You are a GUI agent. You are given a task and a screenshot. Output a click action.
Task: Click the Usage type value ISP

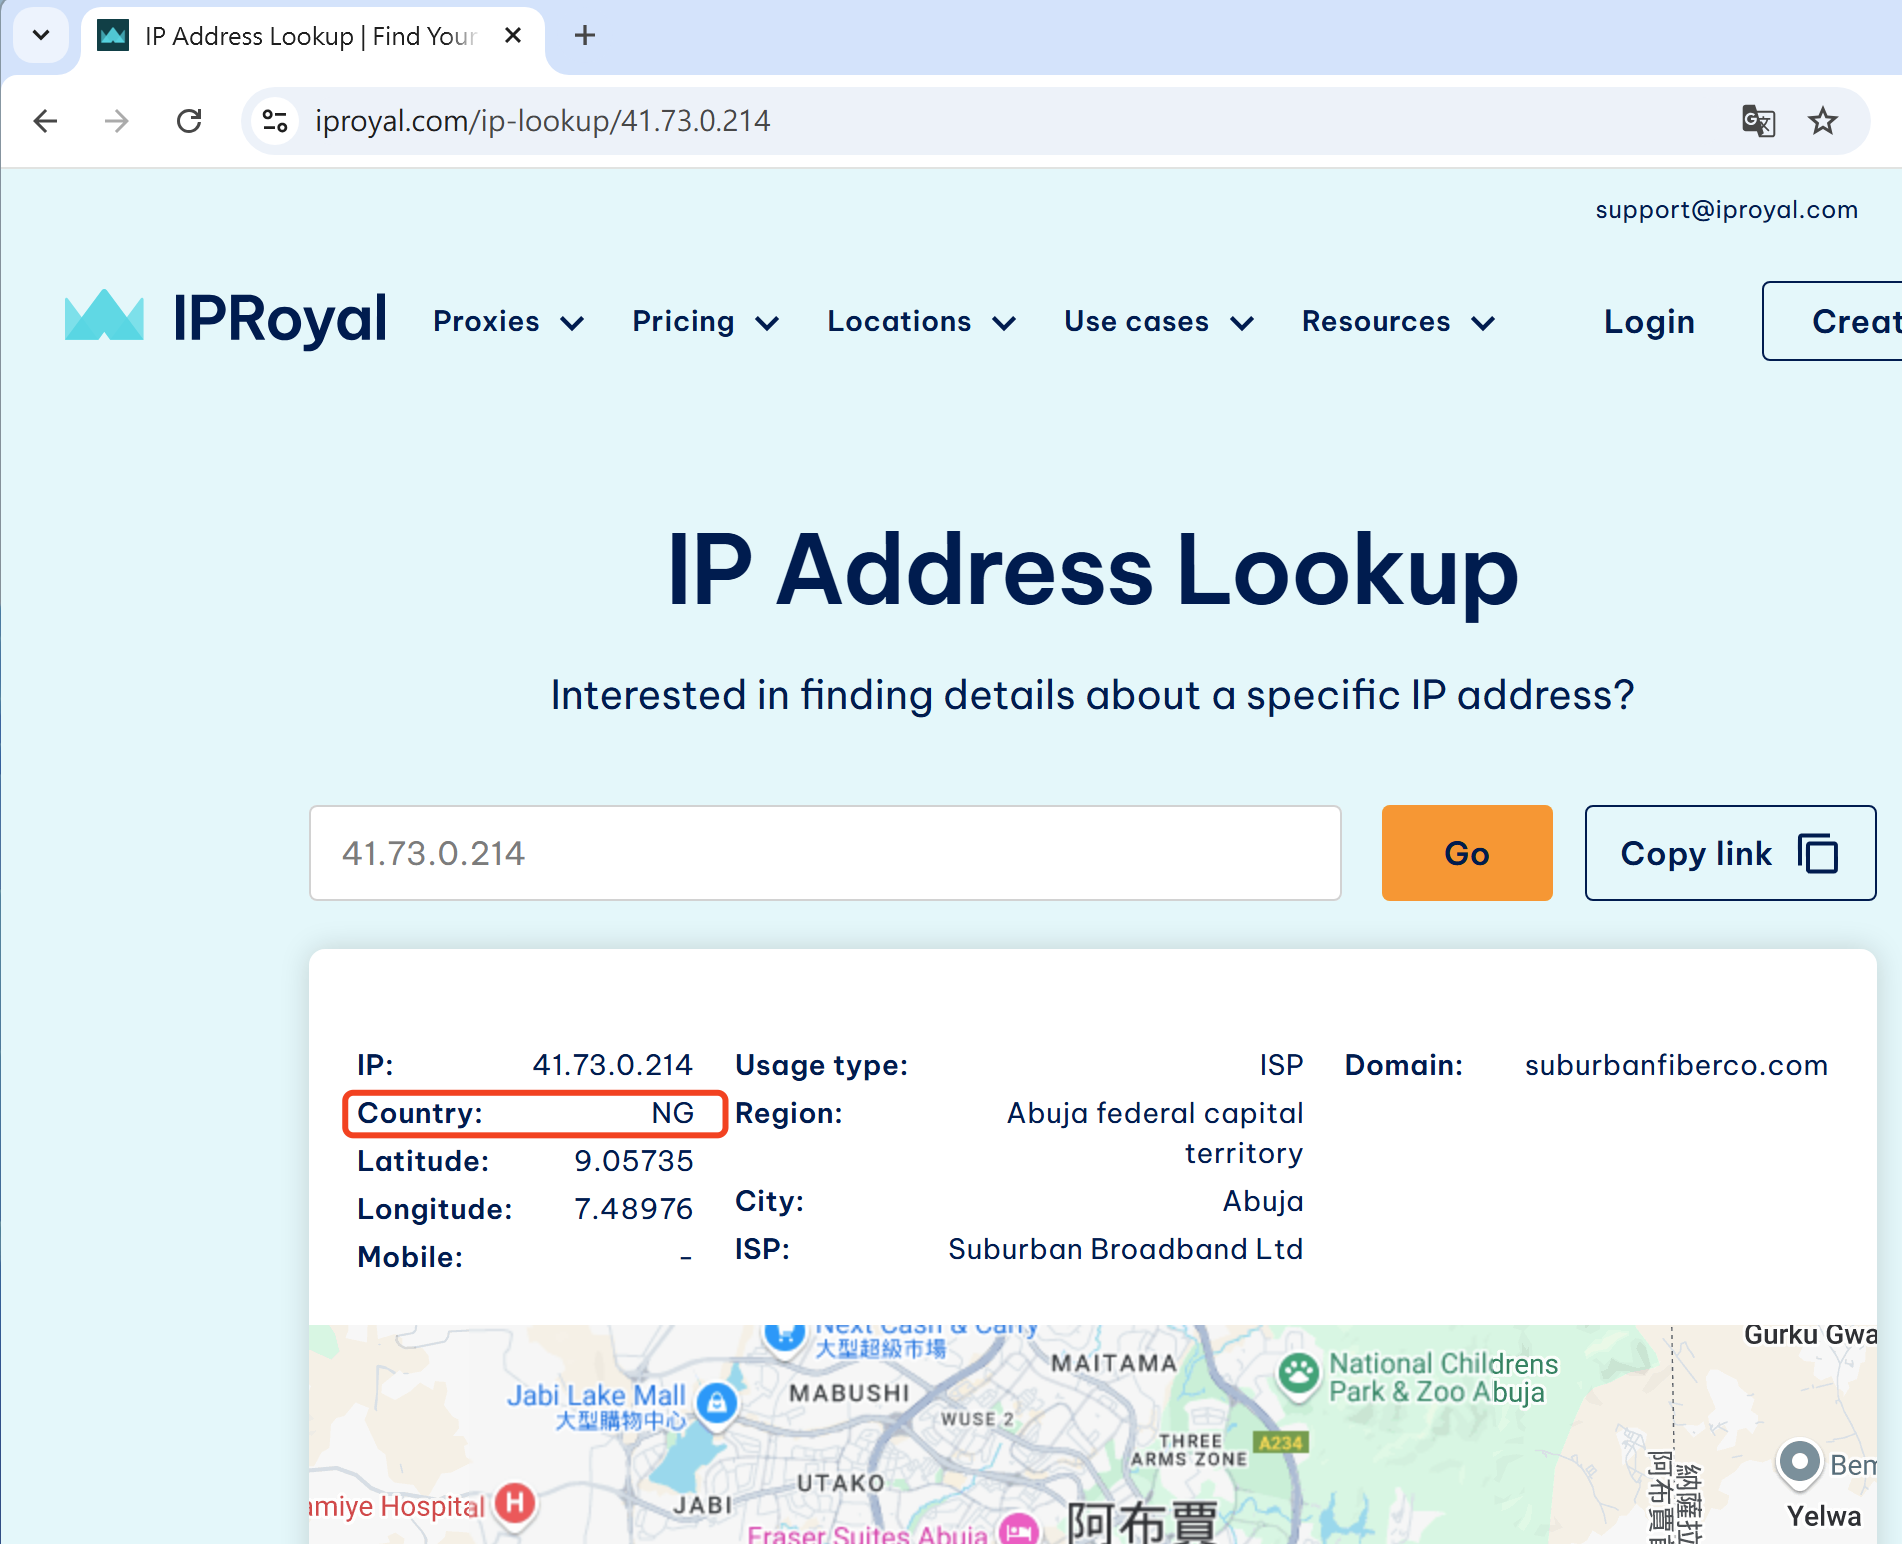tap(1281, 1065)
